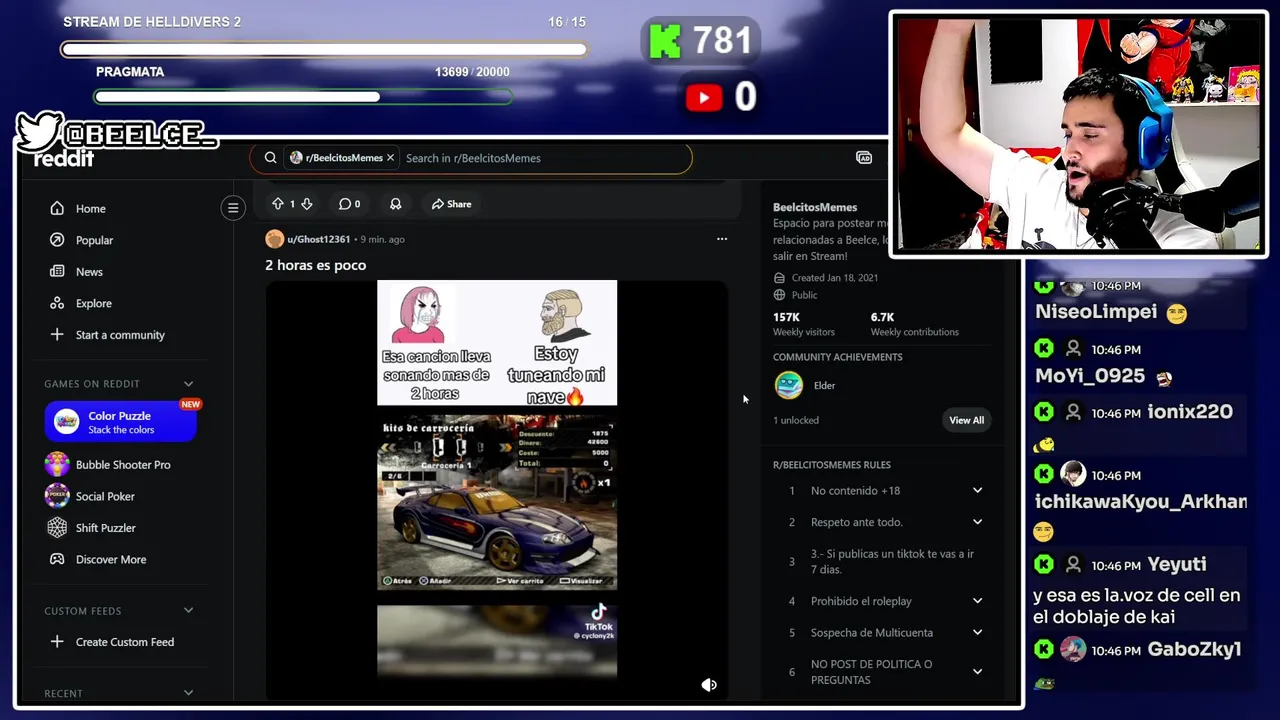Viewport: 1280px width, 720px height.
Task: Select Start a community
Action: pyautogui.click(x=120, y=335)
